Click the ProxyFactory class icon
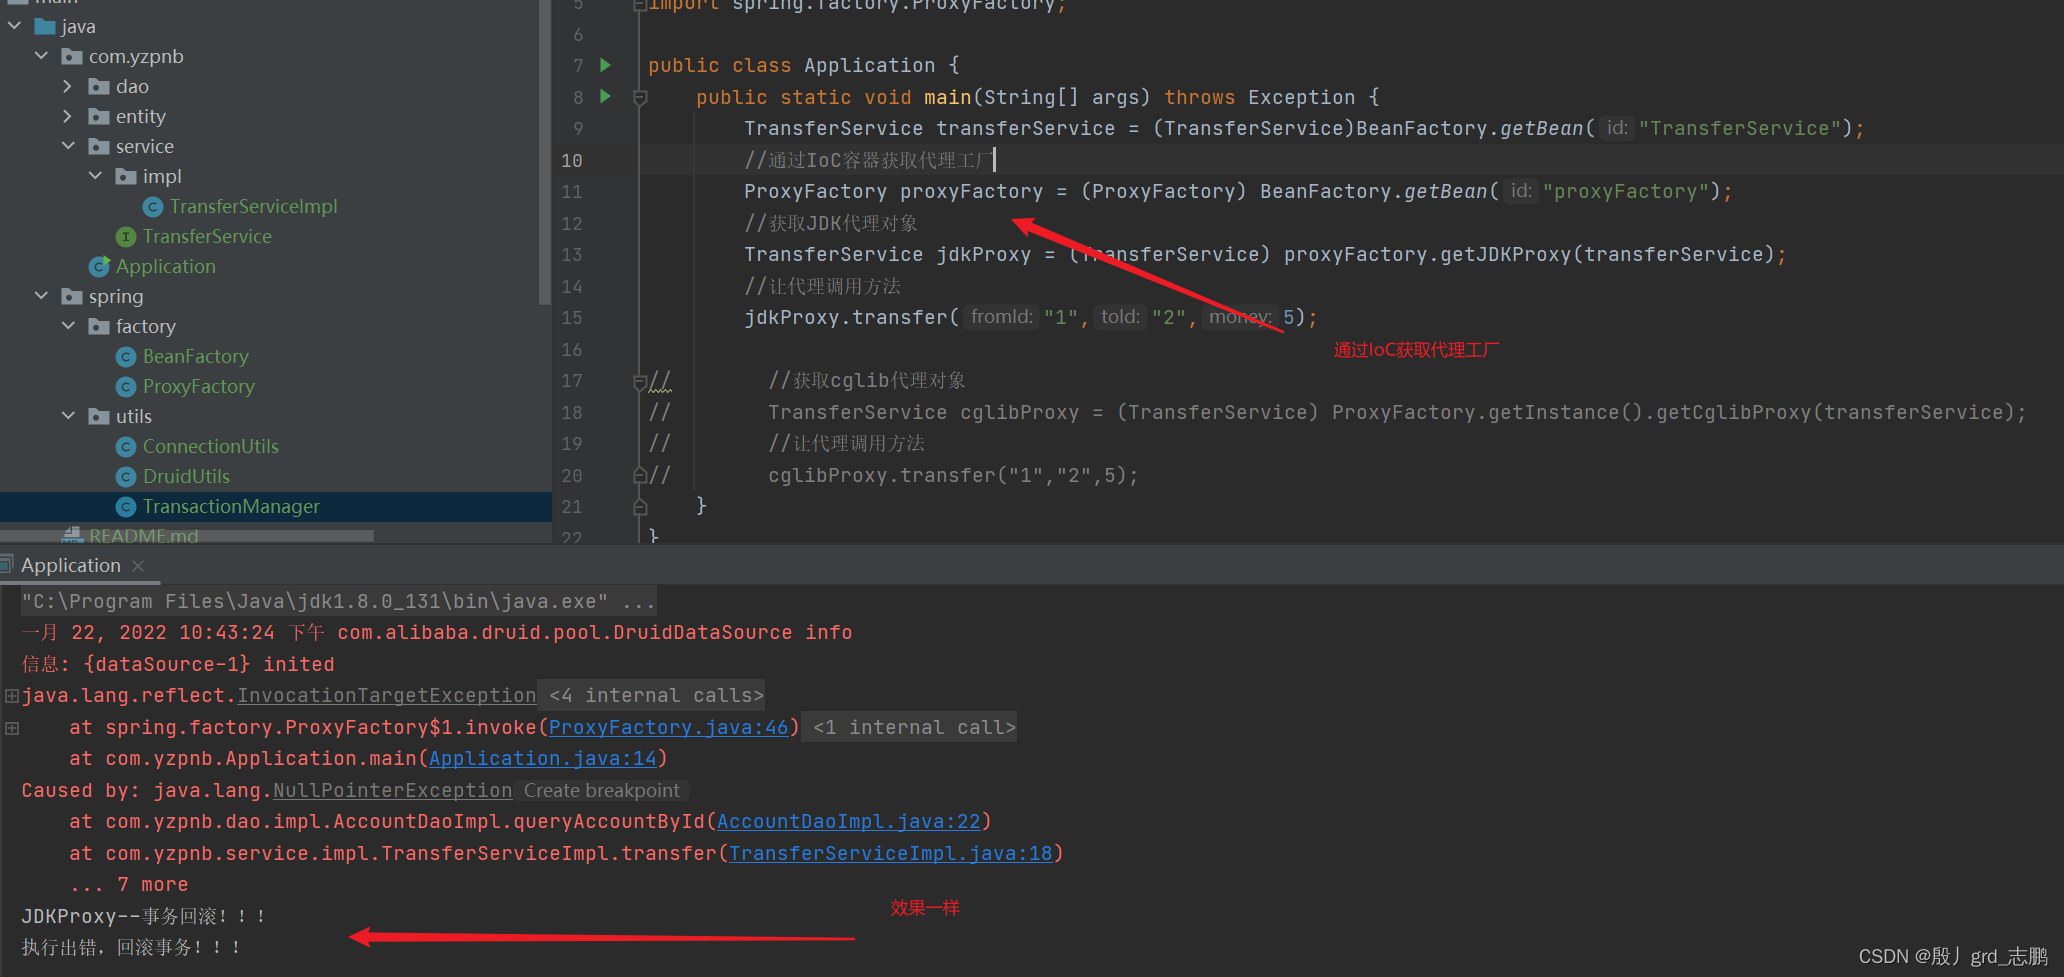Screen dimensions: 2064x977 126,386
